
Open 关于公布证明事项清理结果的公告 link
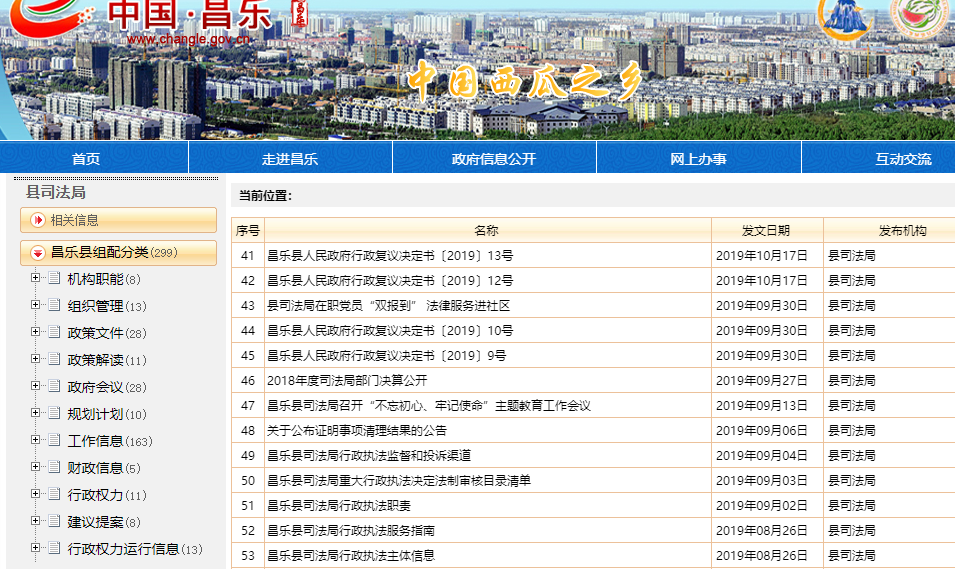356,430
